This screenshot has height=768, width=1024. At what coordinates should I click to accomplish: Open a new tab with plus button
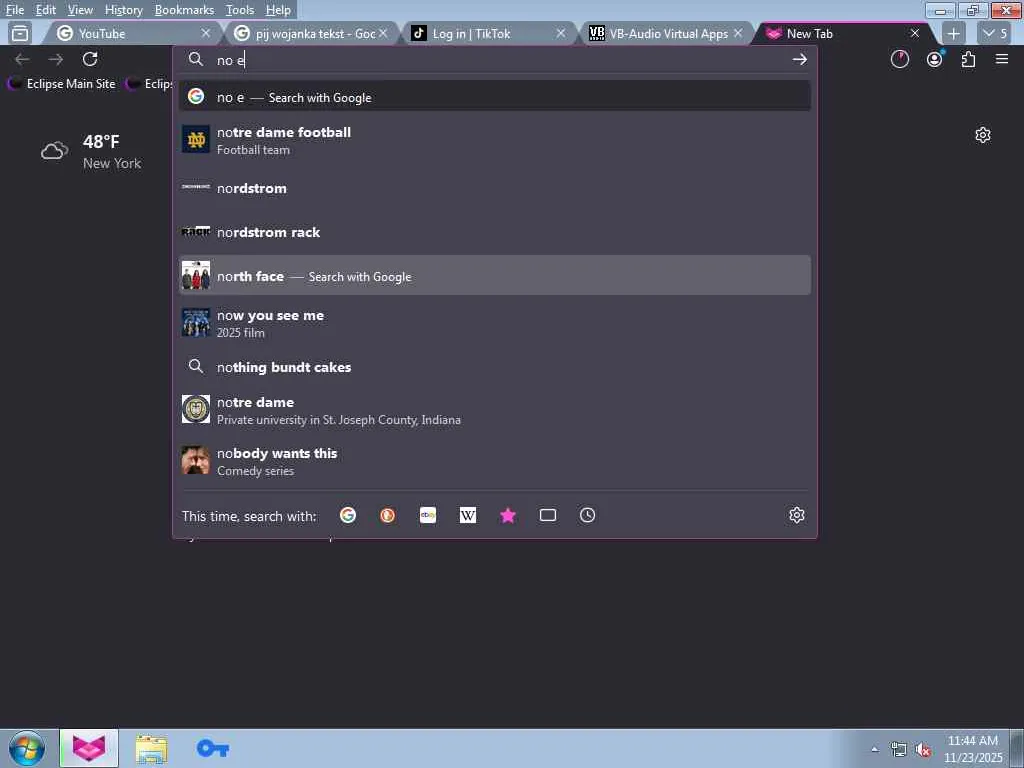coord(953,33)
